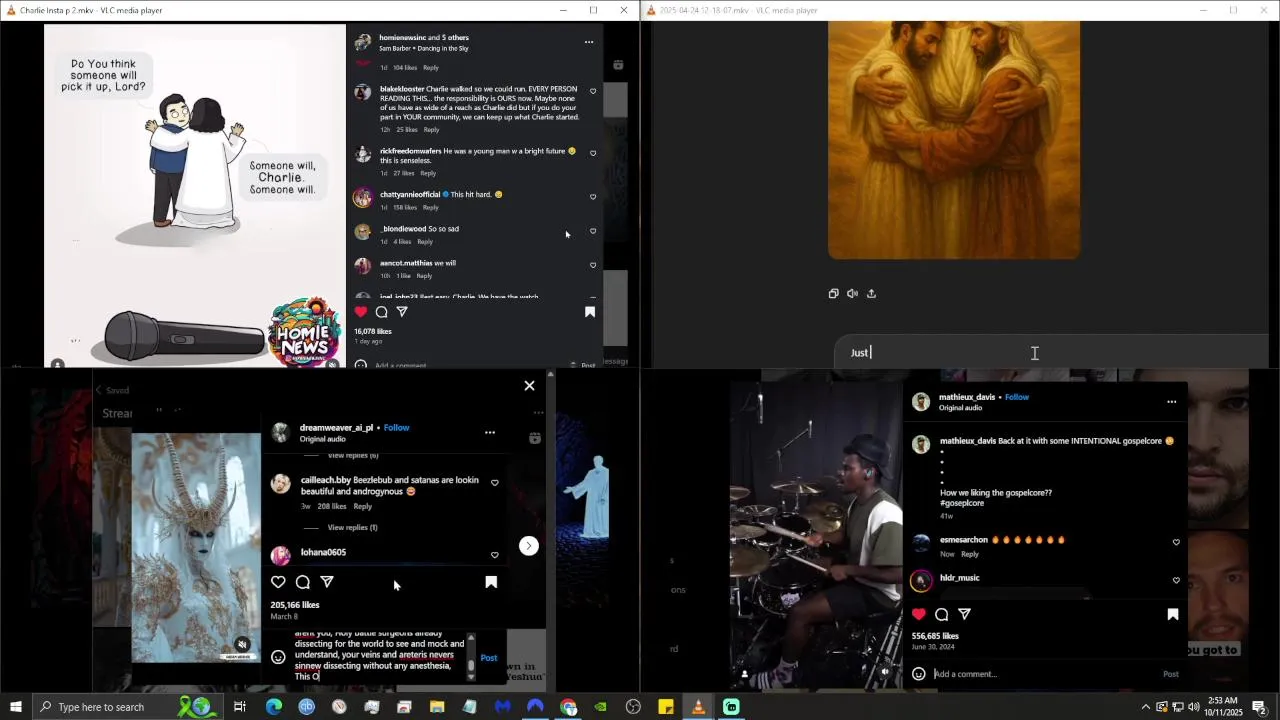Reply to chattyannieofficial's comment

point(431,207)
